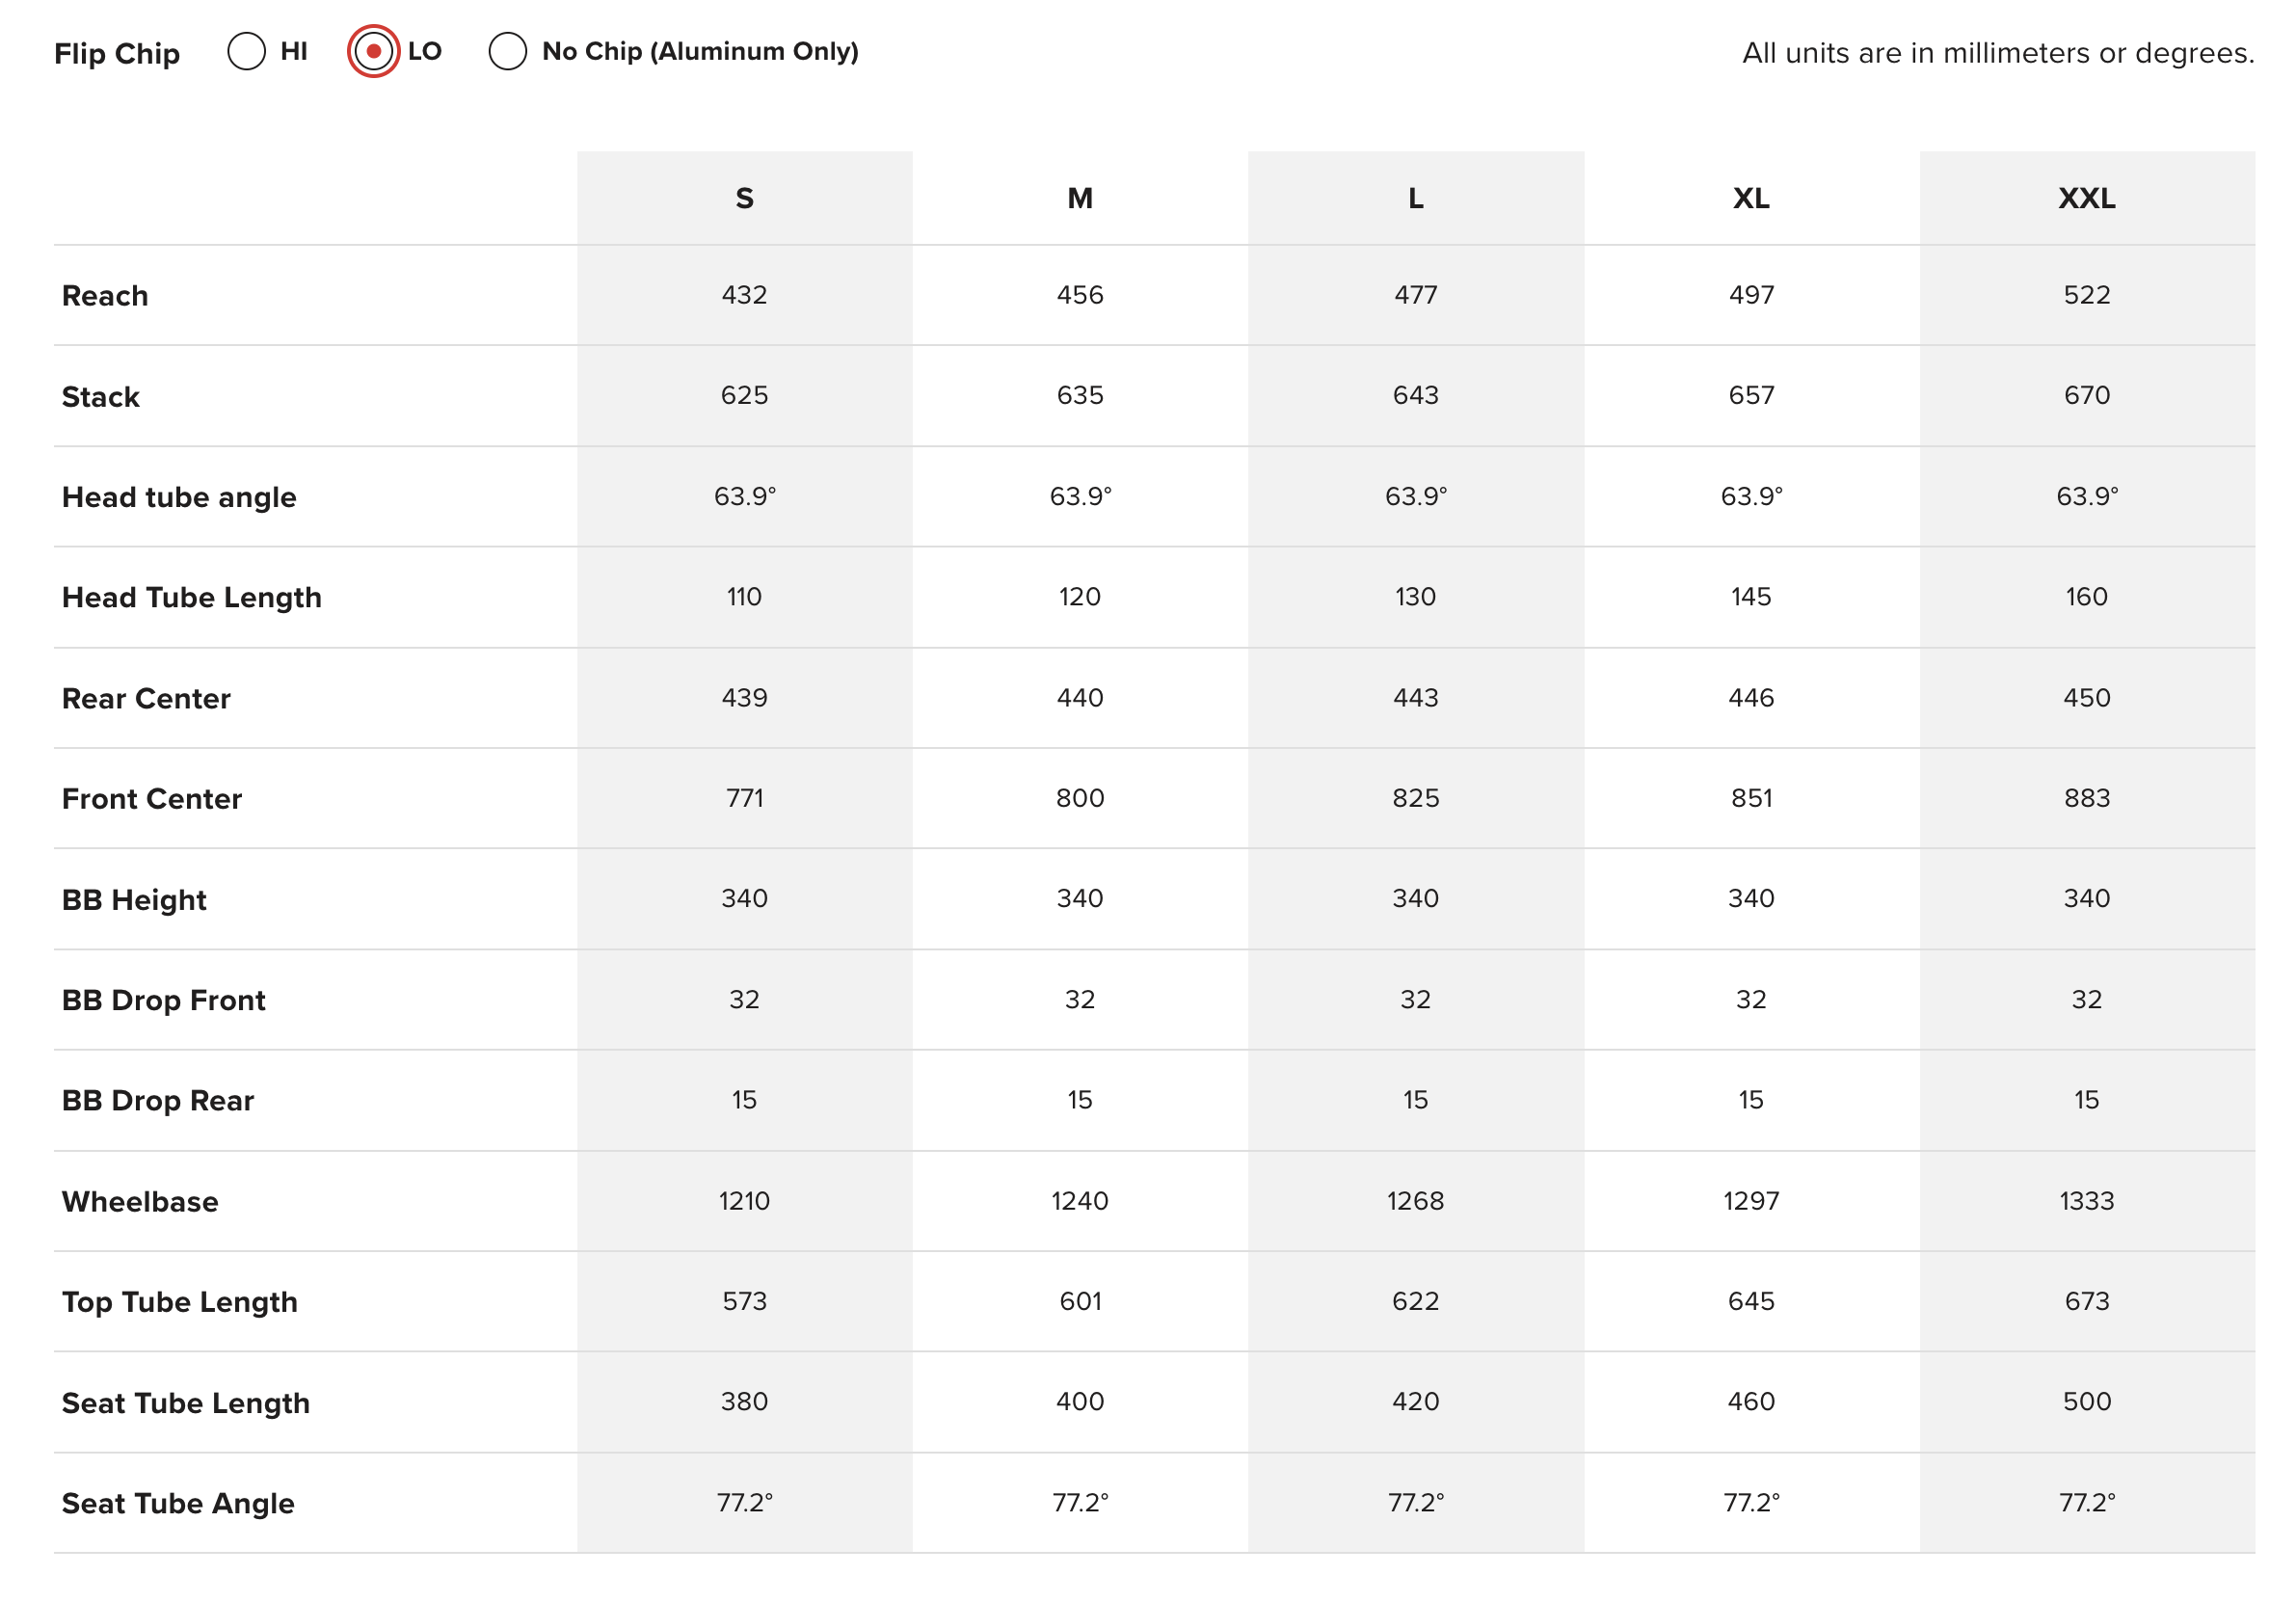Click the Front Center value 800

pos(1080,798)
